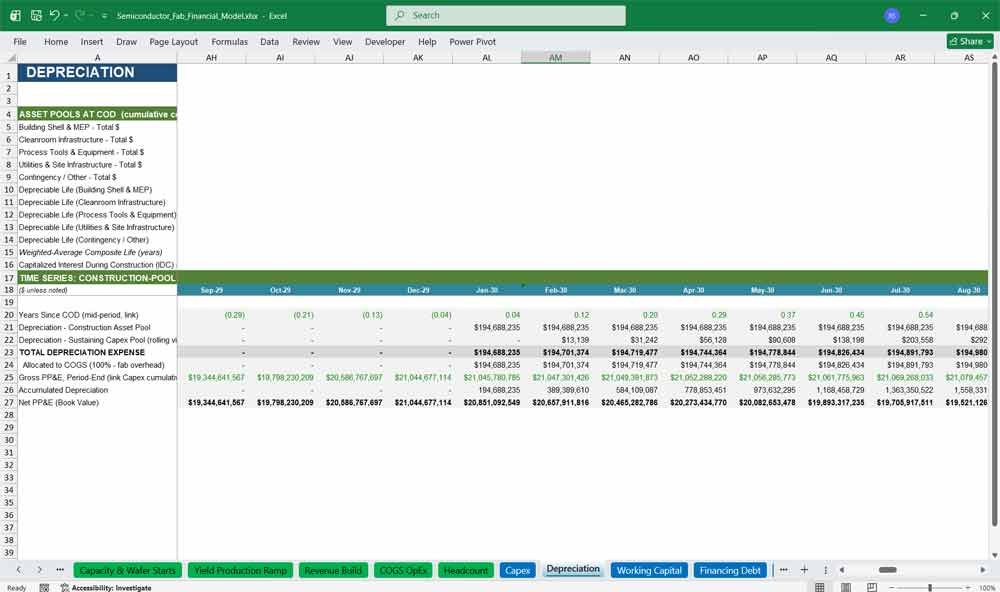The height and width of the screenshot is (592, 1000).
Task: Open the Power Pivot ribbon tab
Action: [x=473, y=41]
